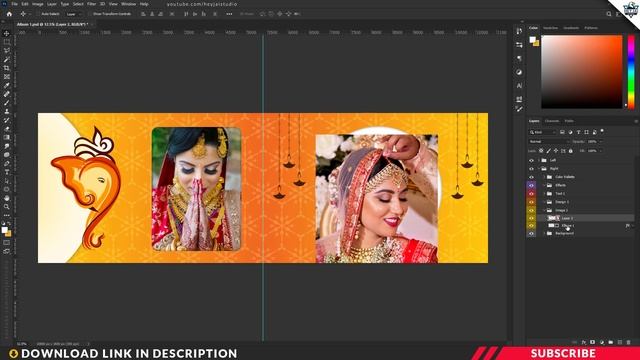Click lock position icon in Layers
Viewport: 640px width, 360px height.
556,151
